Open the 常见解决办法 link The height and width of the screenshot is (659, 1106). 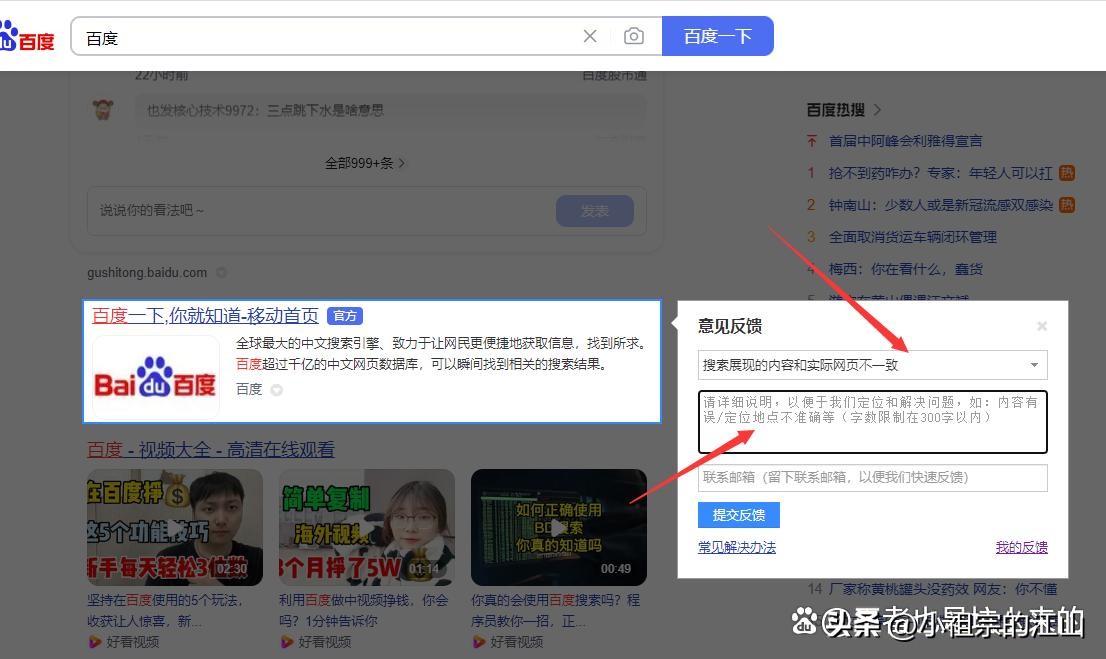pos(737,547)
